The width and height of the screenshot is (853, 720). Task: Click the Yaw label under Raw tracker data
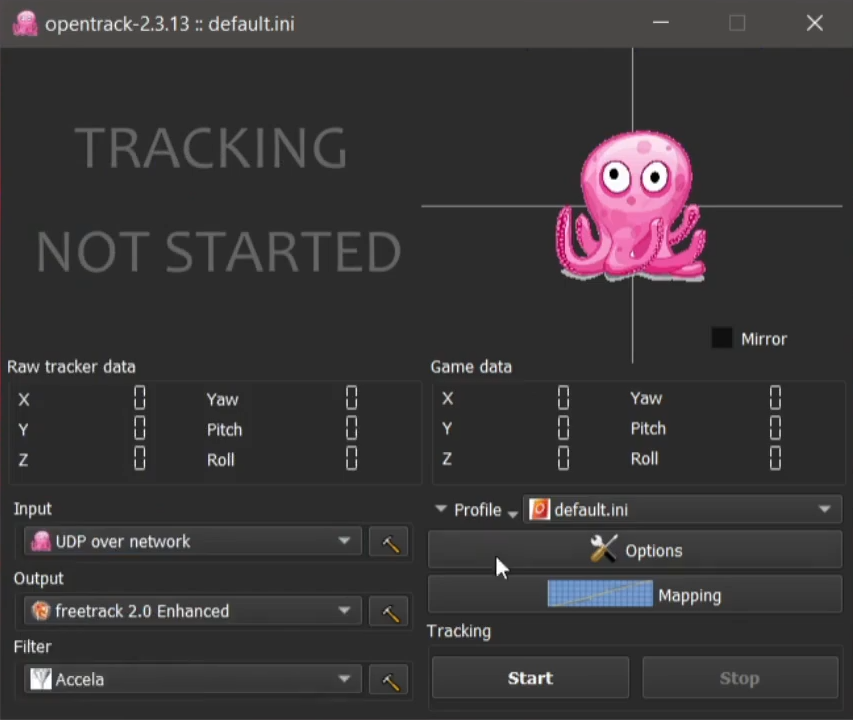222,400
